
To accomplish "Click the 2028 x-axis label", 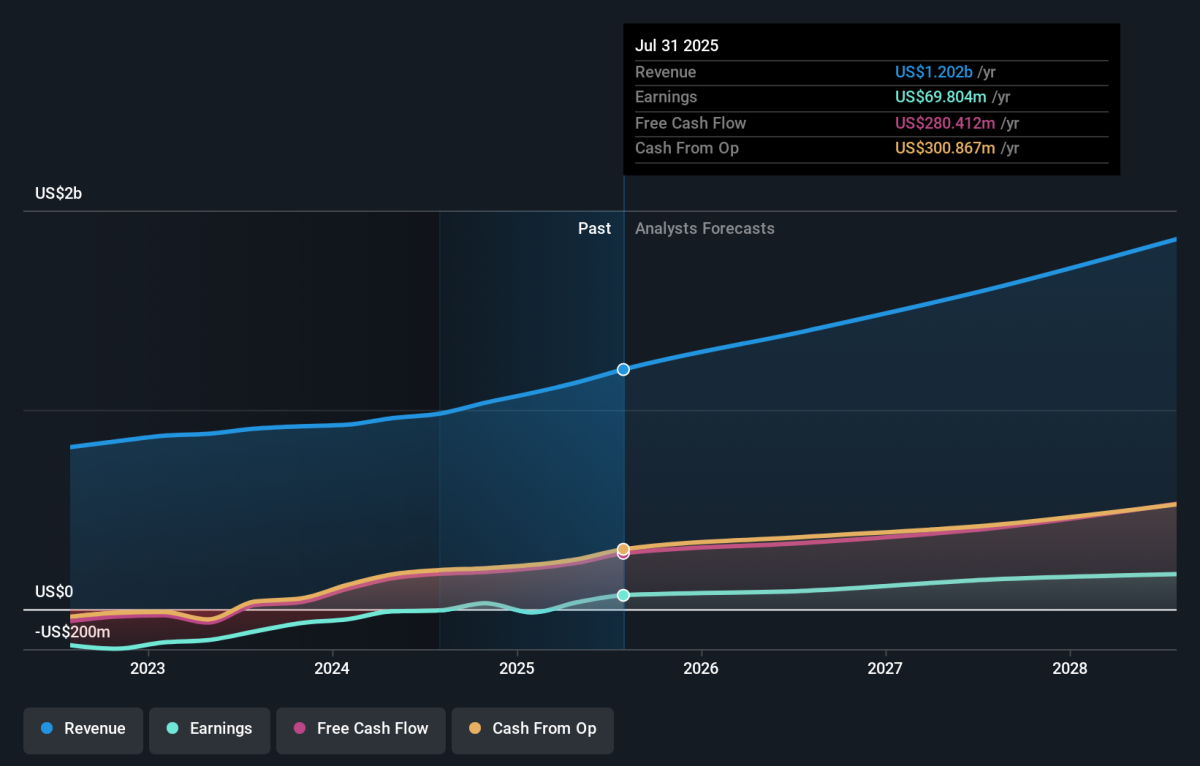I will pos(1070,667).
